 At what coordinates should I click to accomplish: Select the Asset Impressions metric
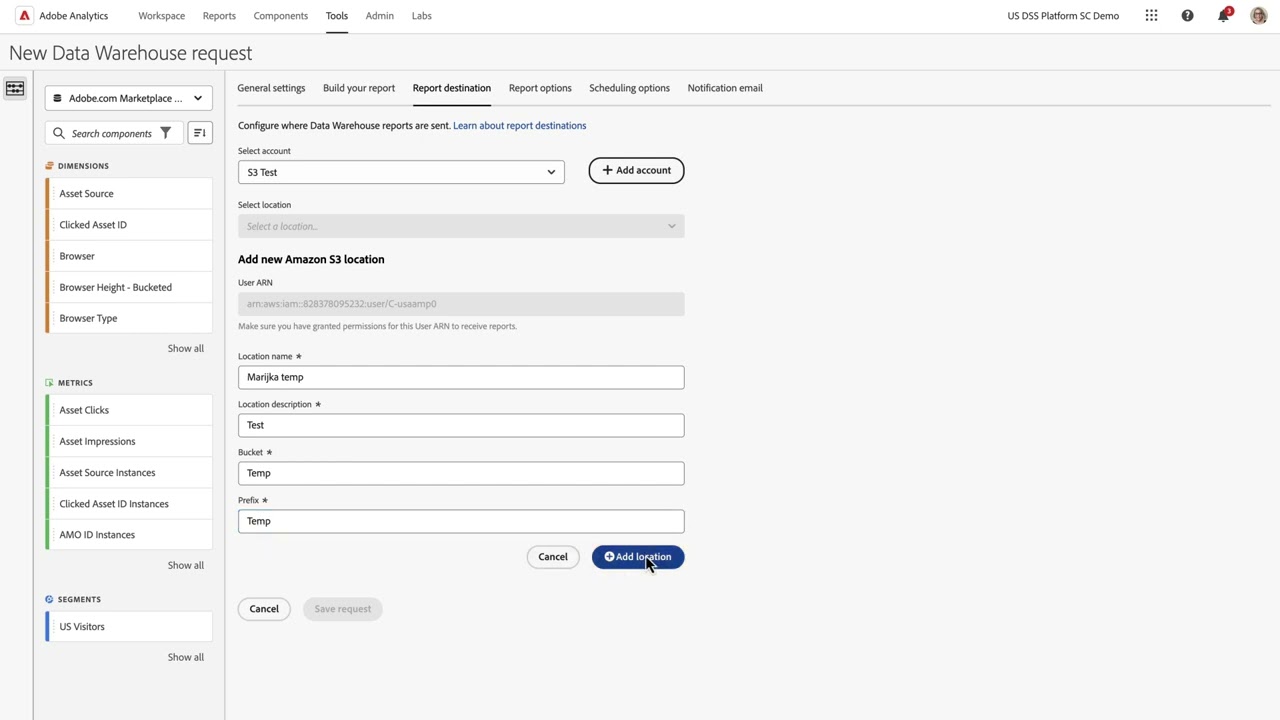point(129,441)
